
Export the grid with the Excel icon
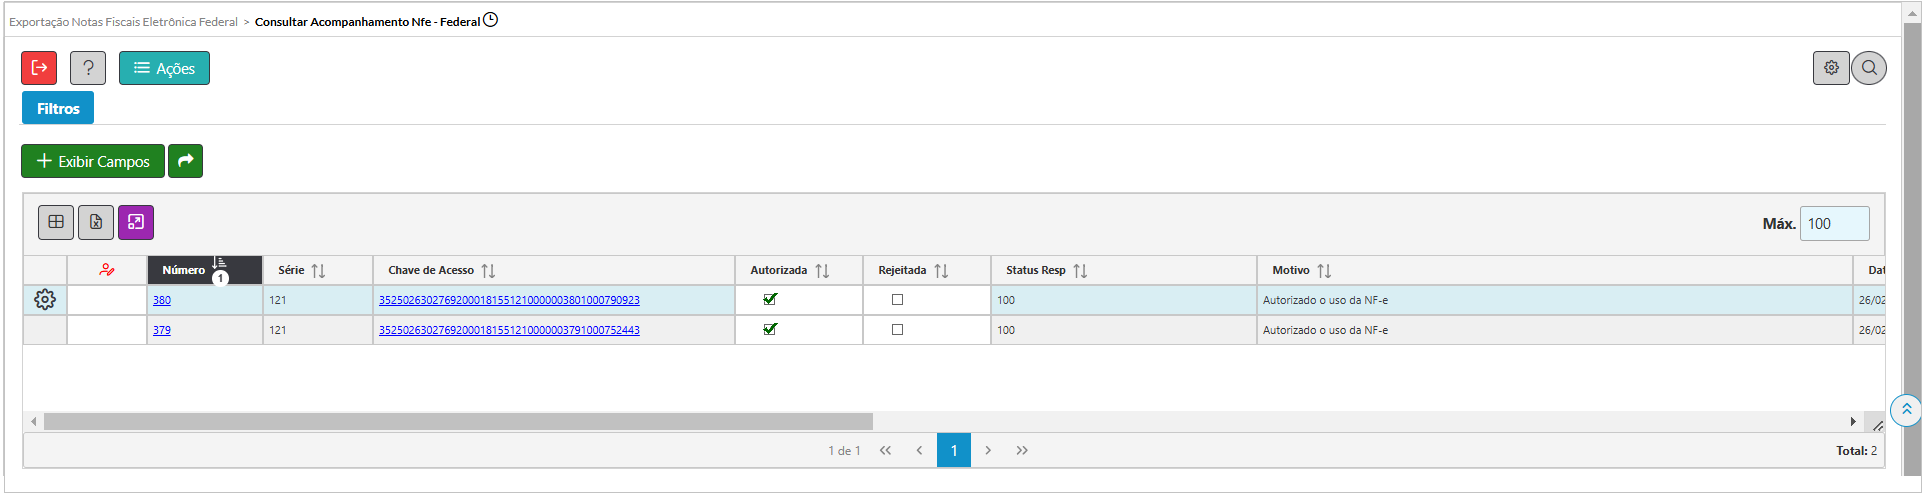pos(96,222)
